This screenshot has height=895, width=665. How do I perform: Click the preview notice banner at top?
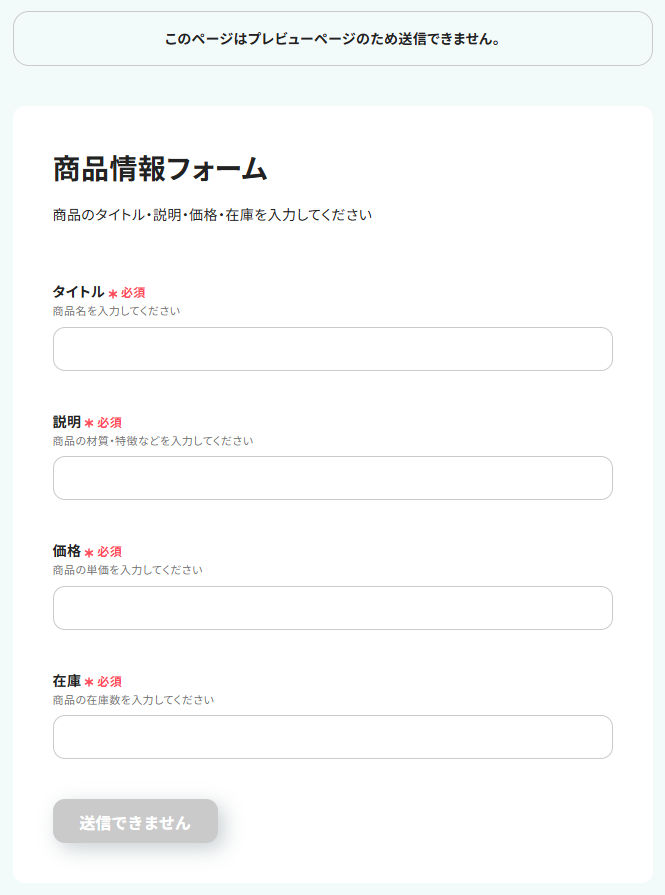[332, 39]
